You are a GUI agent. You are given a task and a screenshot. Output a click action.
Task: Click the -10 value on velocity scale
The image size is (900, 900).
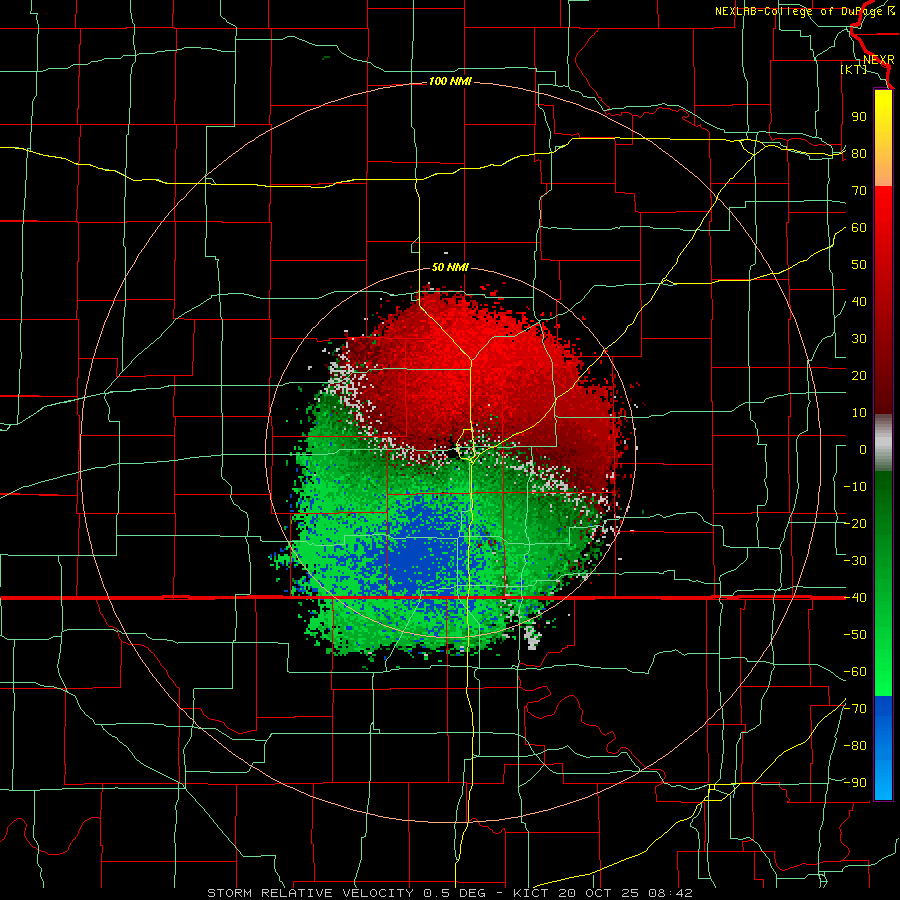tap(855, 487)
